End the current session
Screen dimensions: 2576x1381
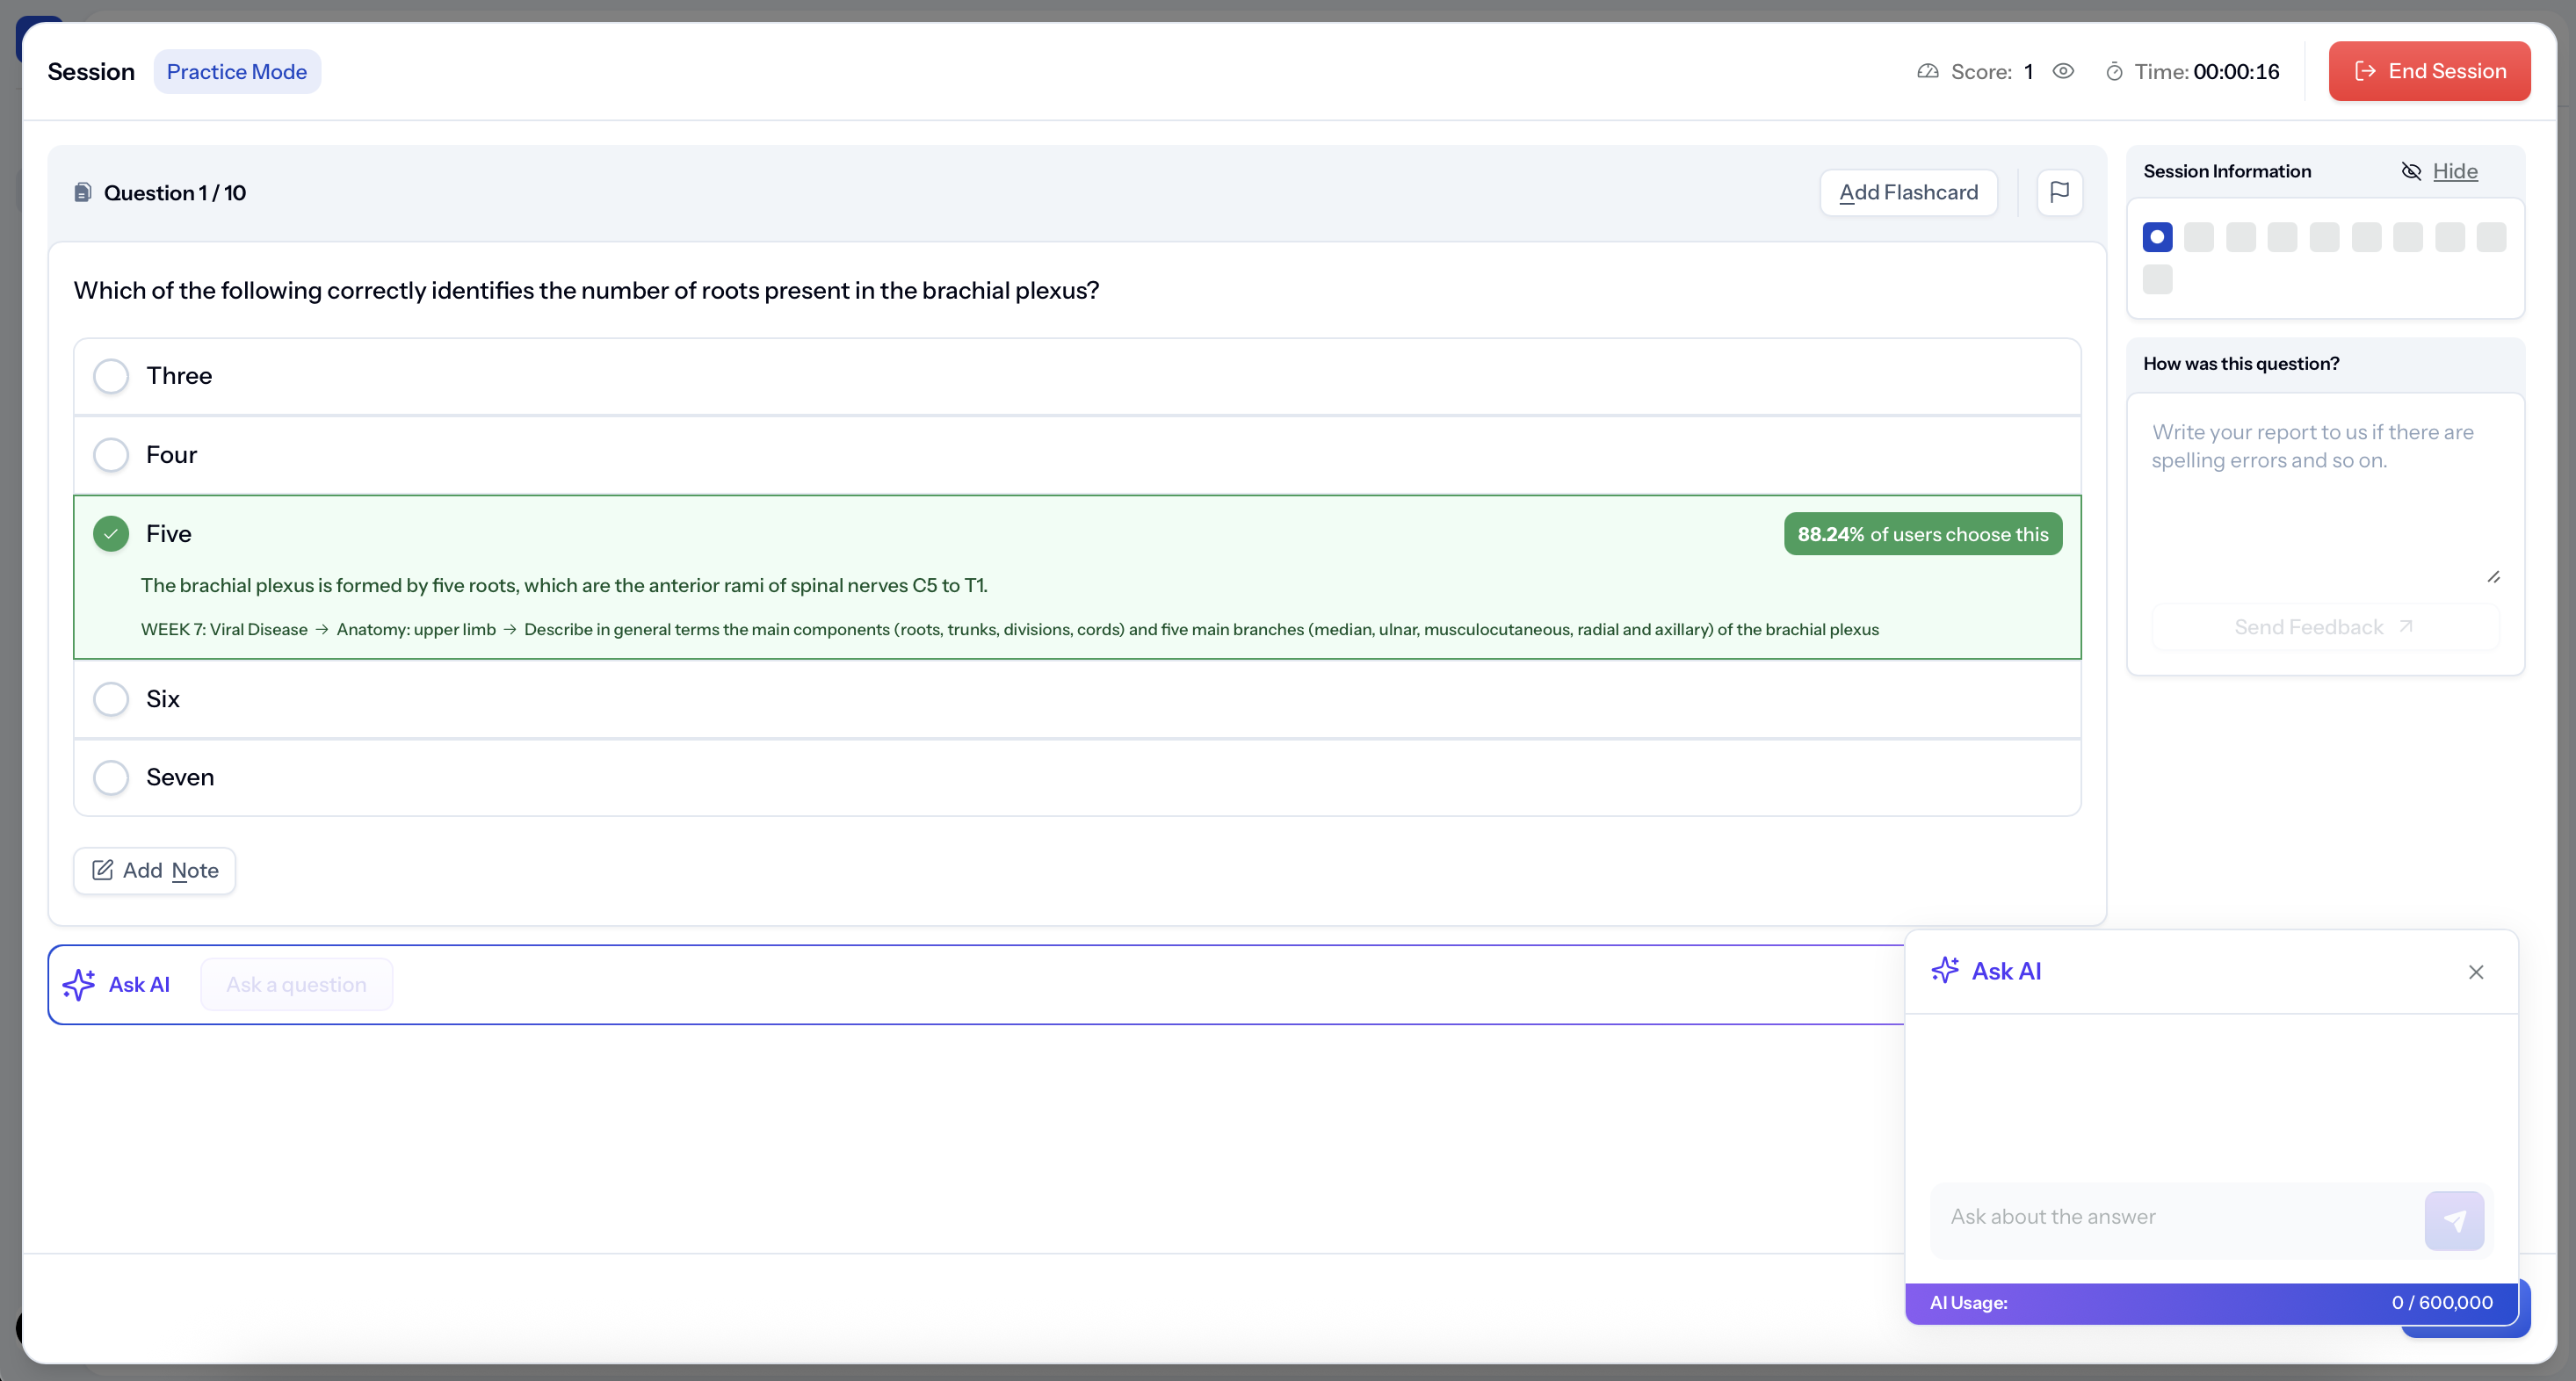pos(2428,71)
